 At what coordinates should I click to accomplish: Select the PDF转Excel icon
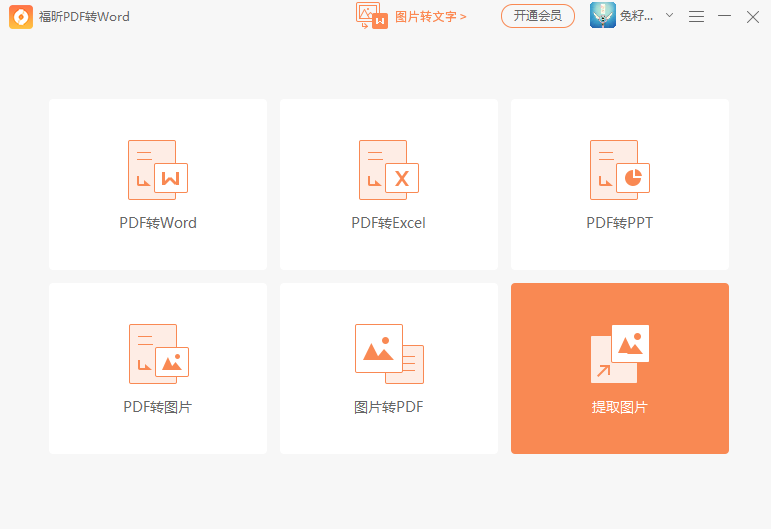coord(388,169)
